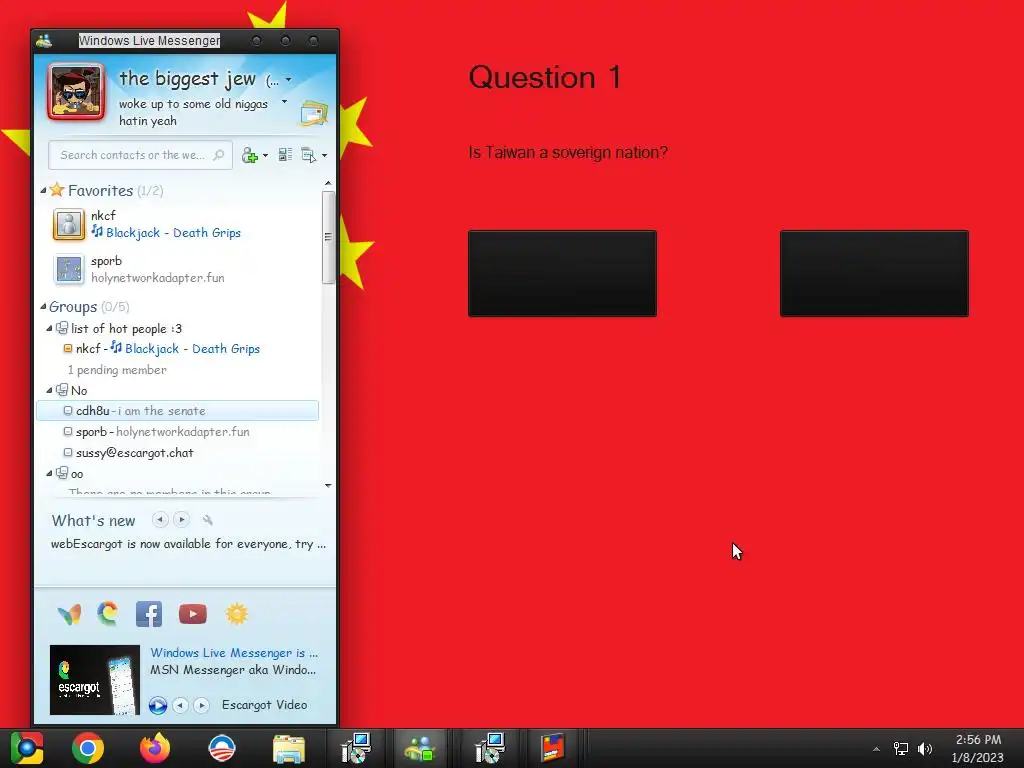Collapse the 'oo' group
The width and height of the screenshot is (1024, 768).
(x=49, y=473)
